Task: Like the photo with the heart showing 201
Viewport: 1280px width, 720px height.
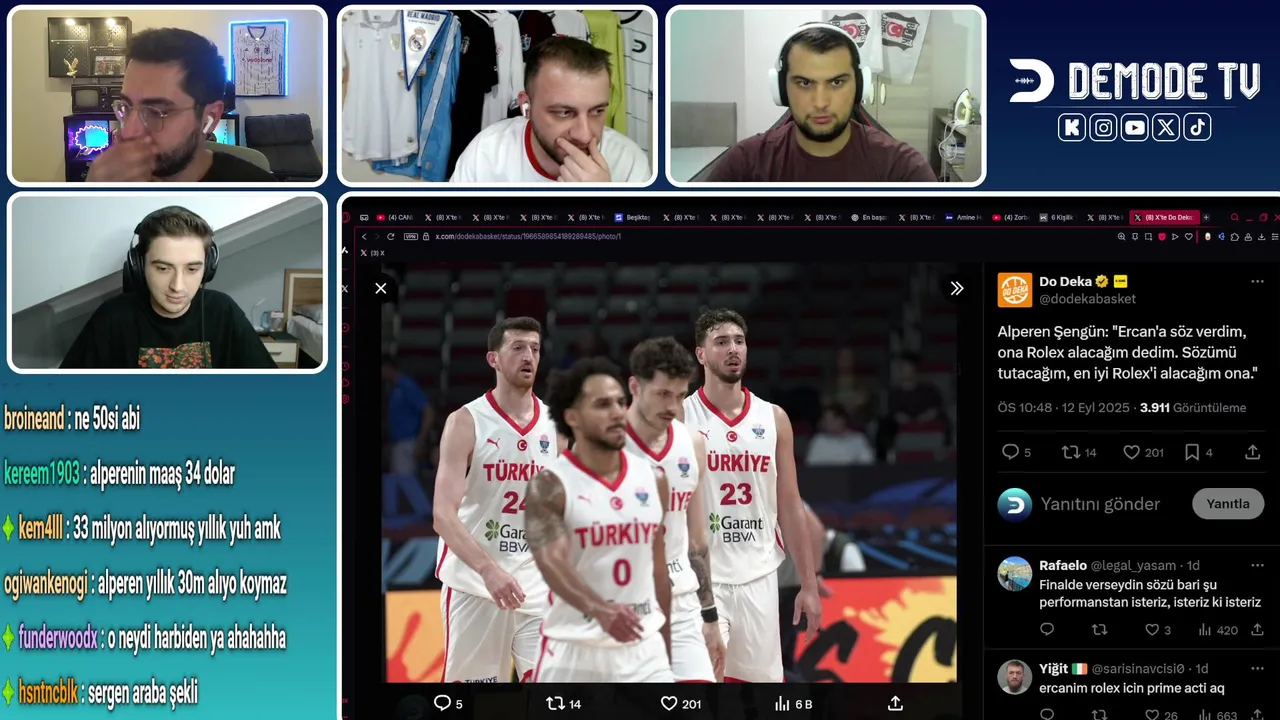Action: tap(680, 704)
